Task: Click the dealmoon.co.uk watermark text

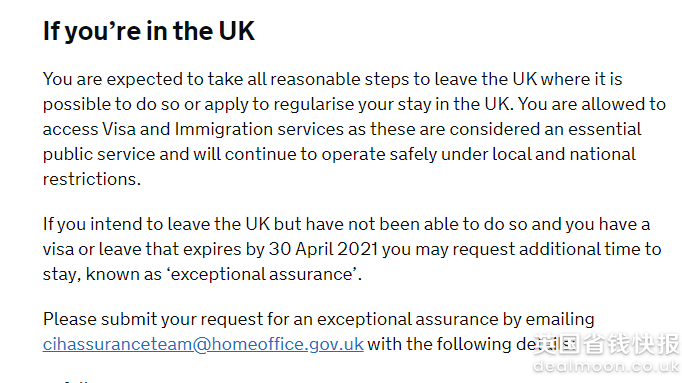Action: pos(606,366)
